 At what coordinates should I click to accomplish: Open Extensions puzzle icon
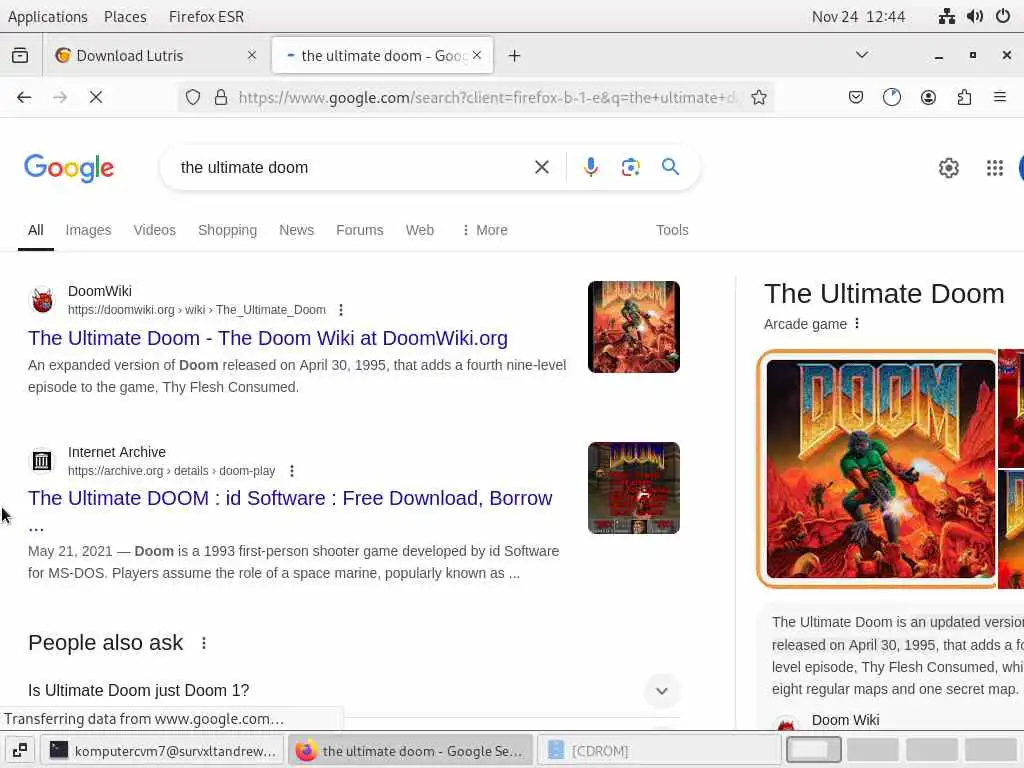click(964, 97)
